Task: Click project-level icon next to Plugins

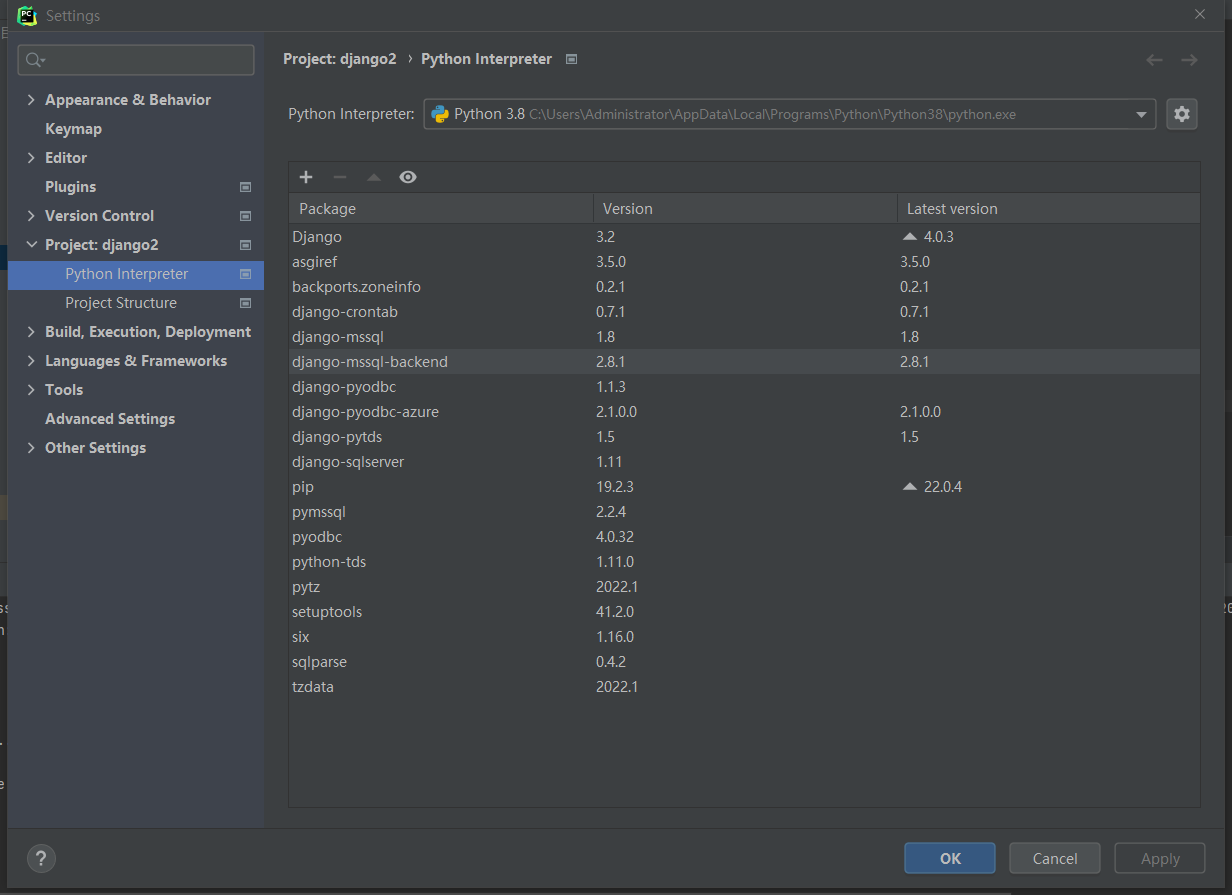Action: [246, 187]
